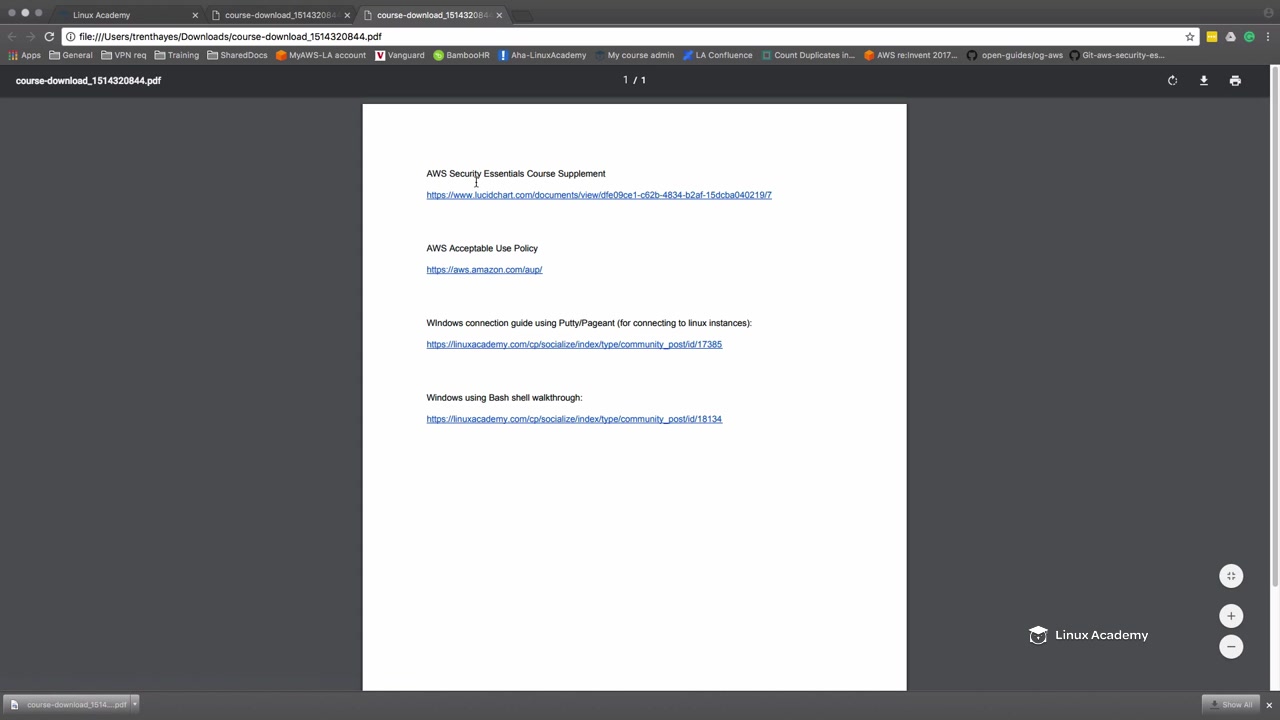The image size is (1280, 720).
Task: Go back in browser history
Action: (12, 36)
